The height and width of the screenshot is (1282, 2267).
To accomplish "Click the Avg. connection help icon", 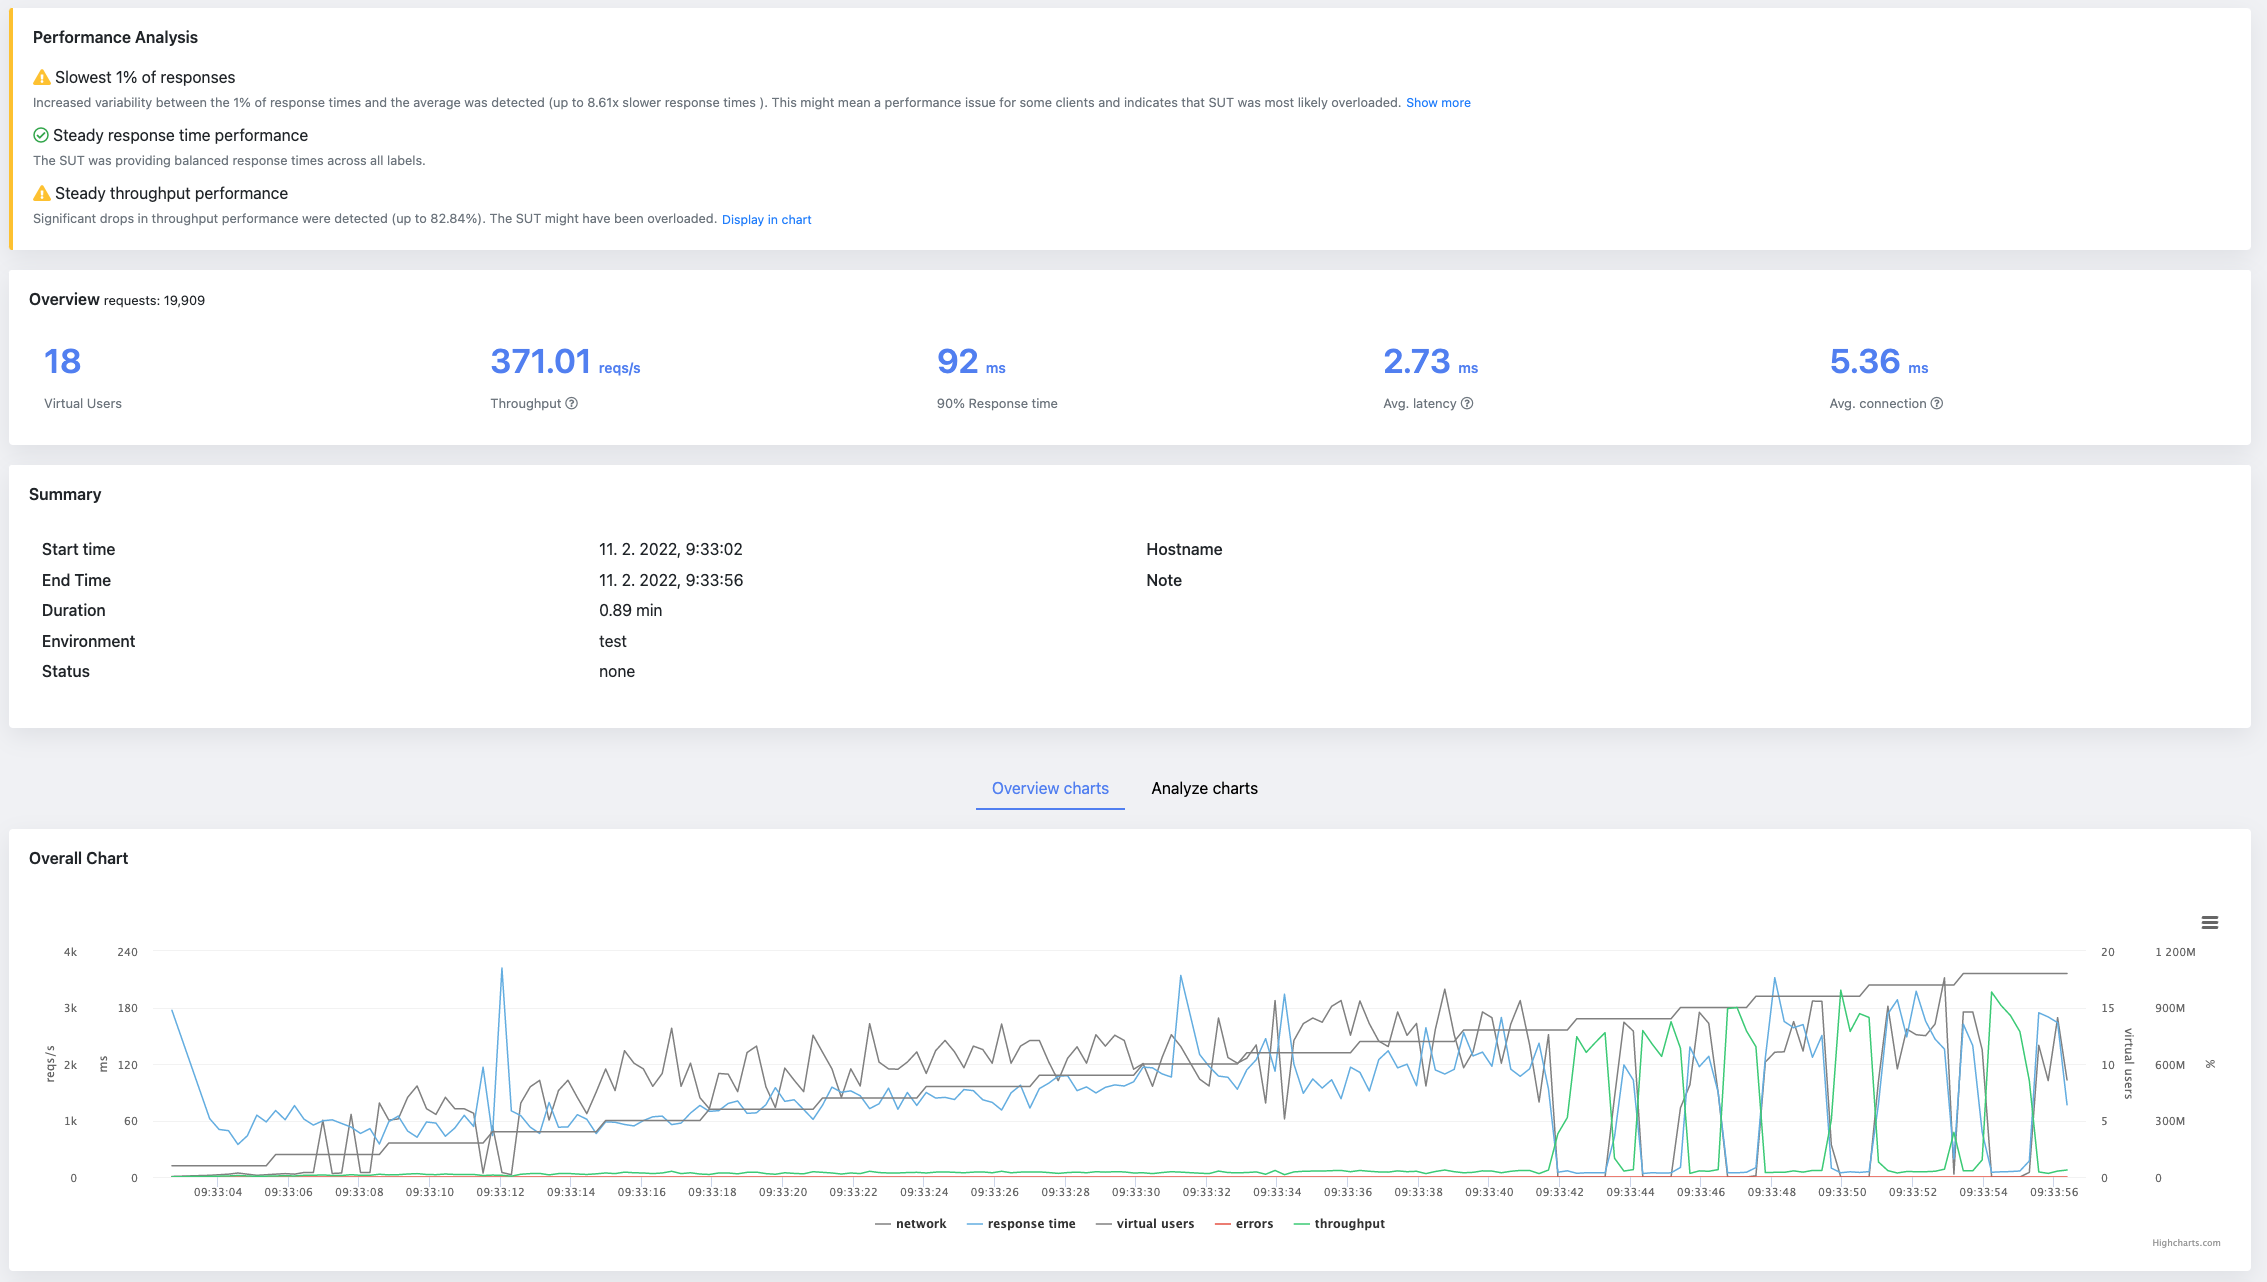I will [1937, 404].
